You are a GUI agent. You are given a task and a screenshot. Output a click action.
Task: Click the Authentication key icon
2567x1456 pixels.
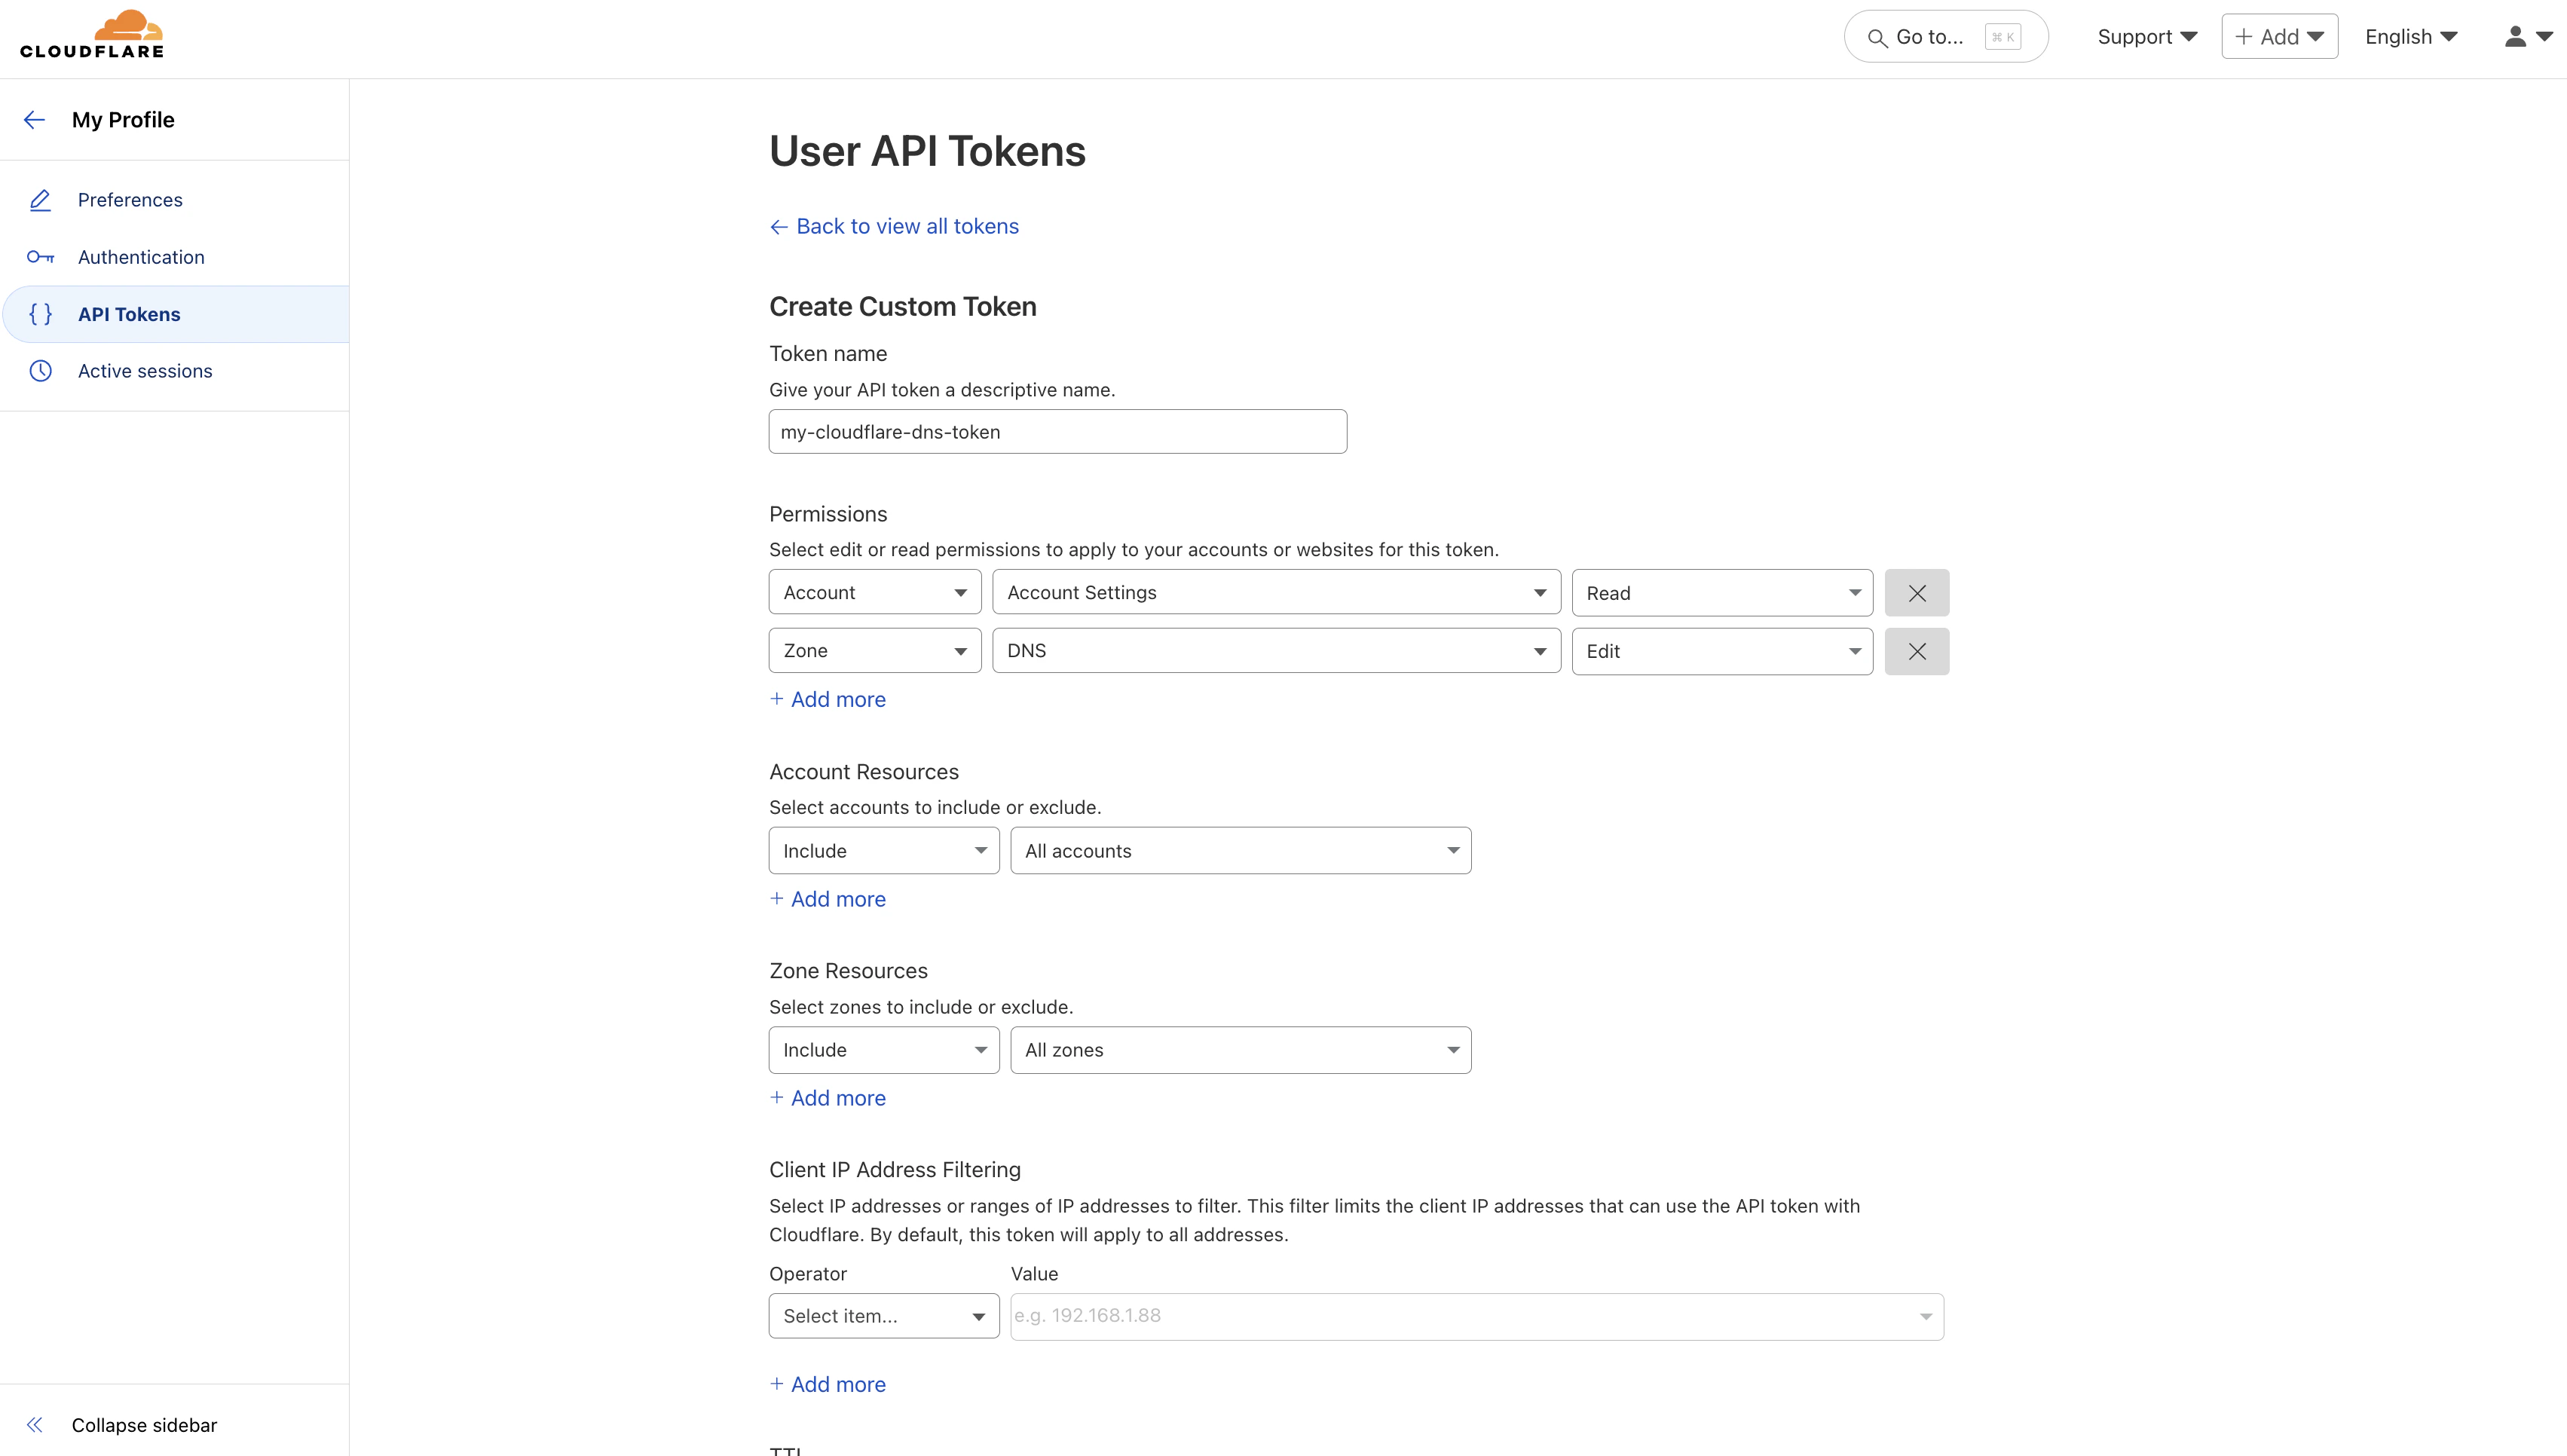[x=40, y=257]
